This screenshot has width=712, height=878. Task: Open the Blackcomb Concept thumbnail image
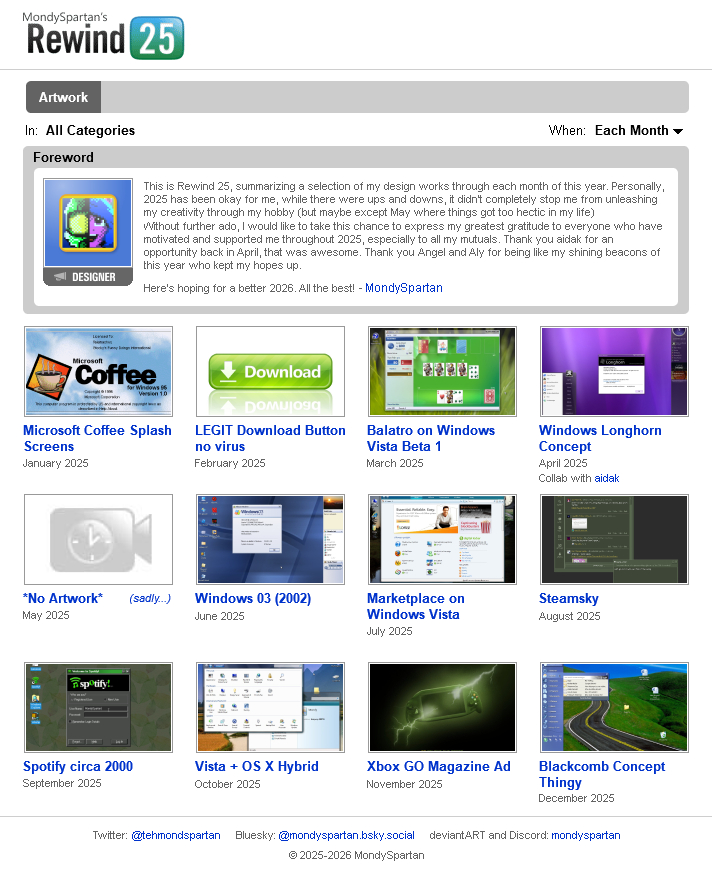click(614, 707)
